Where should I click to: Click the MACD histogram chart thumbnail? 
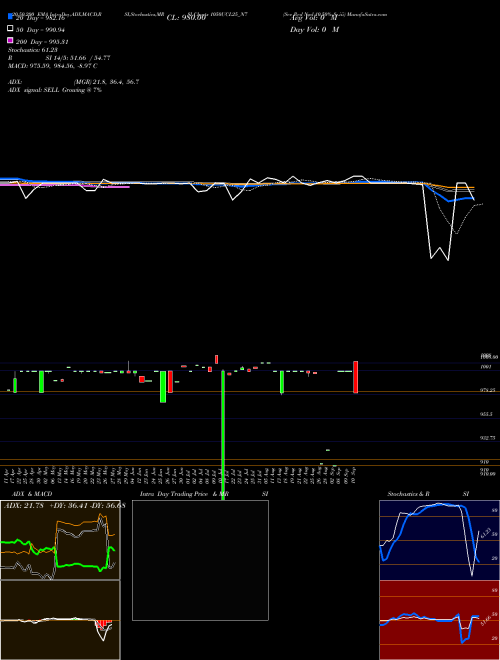coord(60,620)
